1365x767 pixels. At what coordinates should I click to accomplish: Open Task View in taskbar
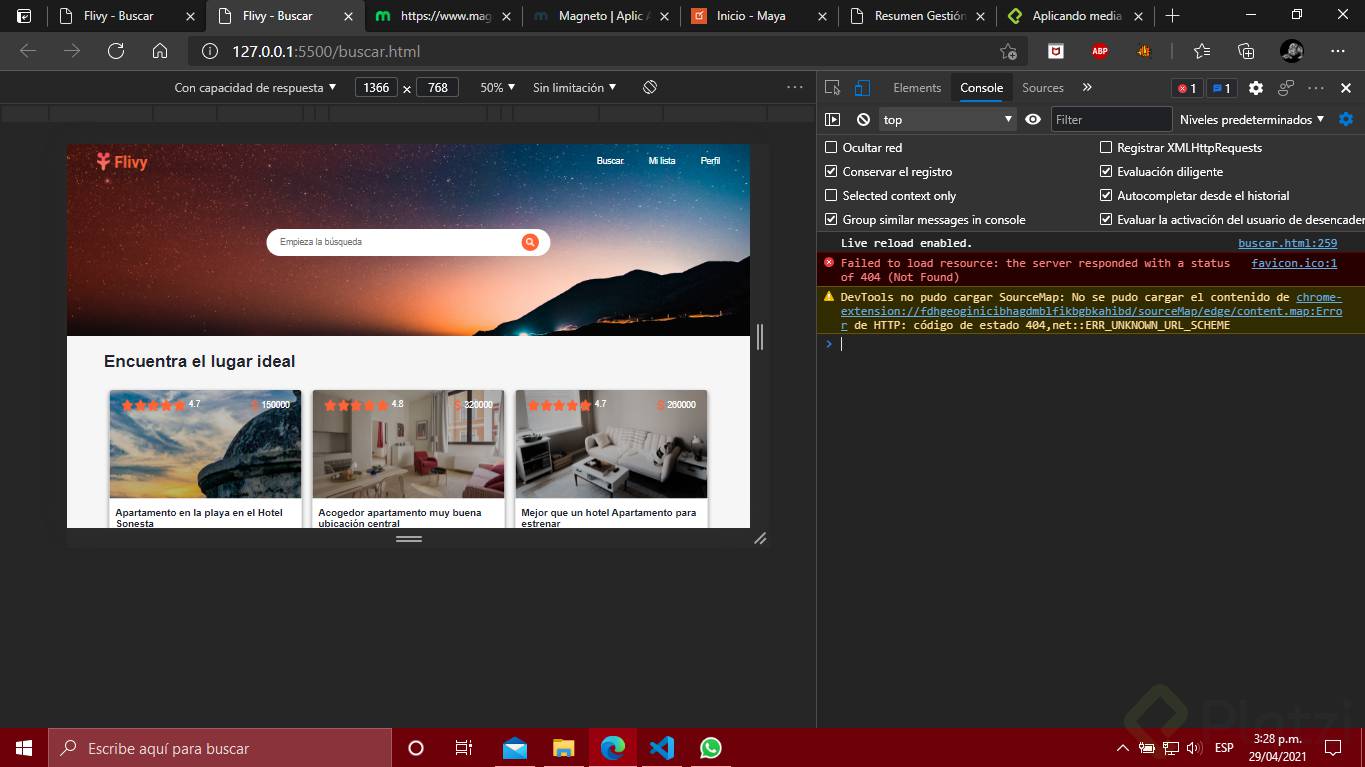click(x=464, y=747)
